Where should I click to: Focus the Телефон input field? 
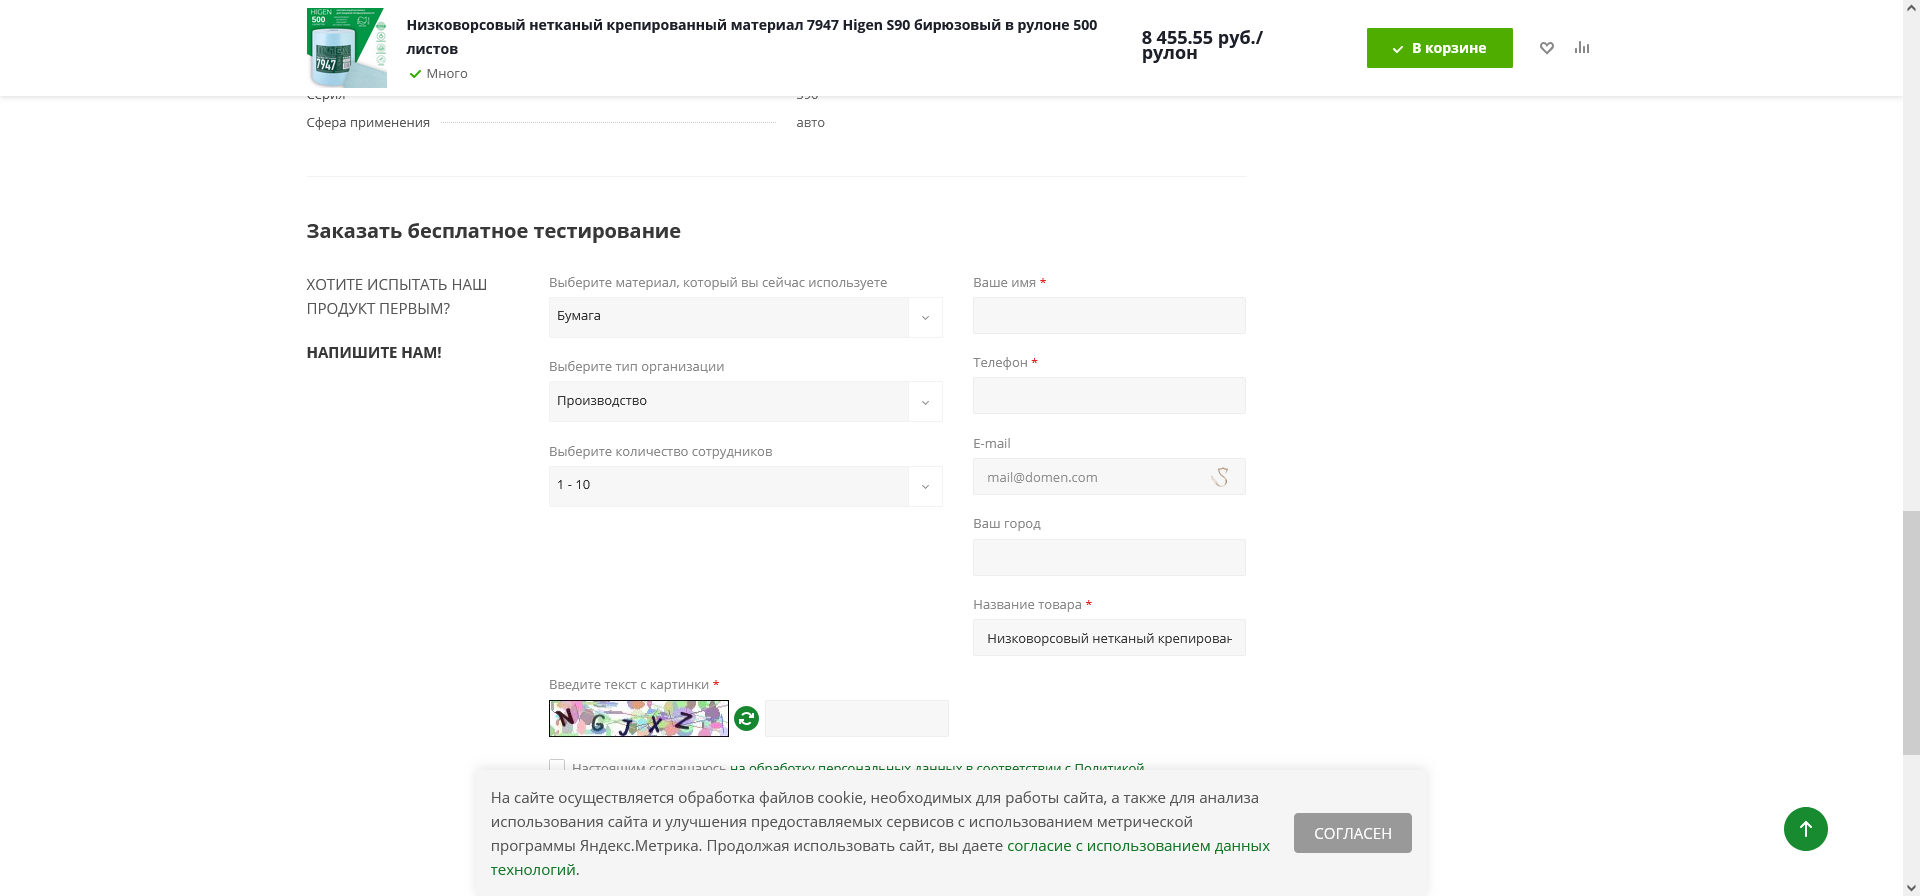coord(1109,396)
